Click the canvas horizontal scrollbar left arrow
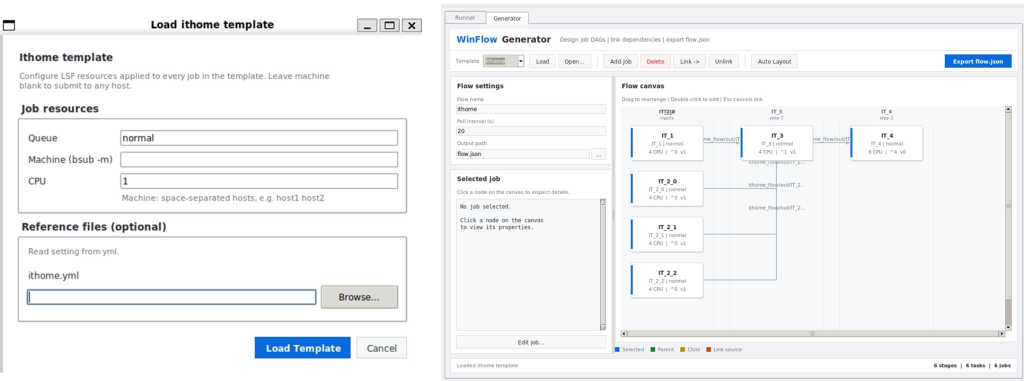 click(624, 334)
